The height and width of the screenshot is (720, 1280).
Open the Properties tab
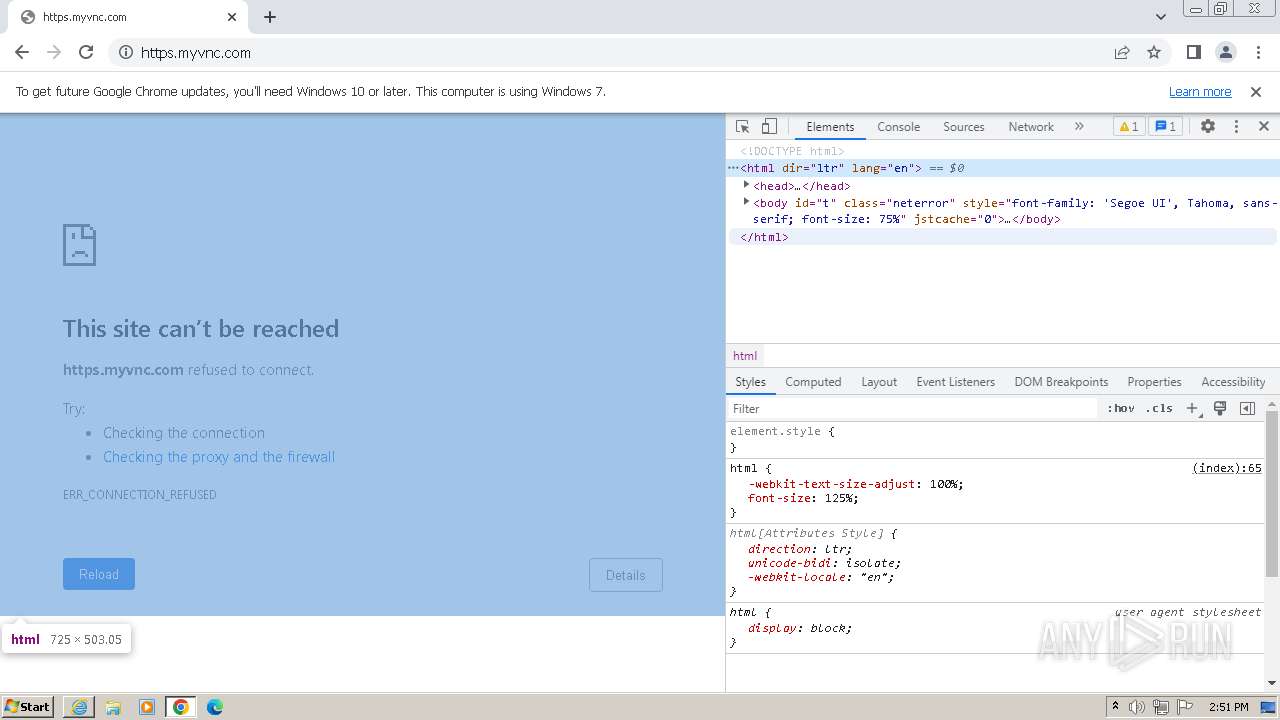[1154, 382]
